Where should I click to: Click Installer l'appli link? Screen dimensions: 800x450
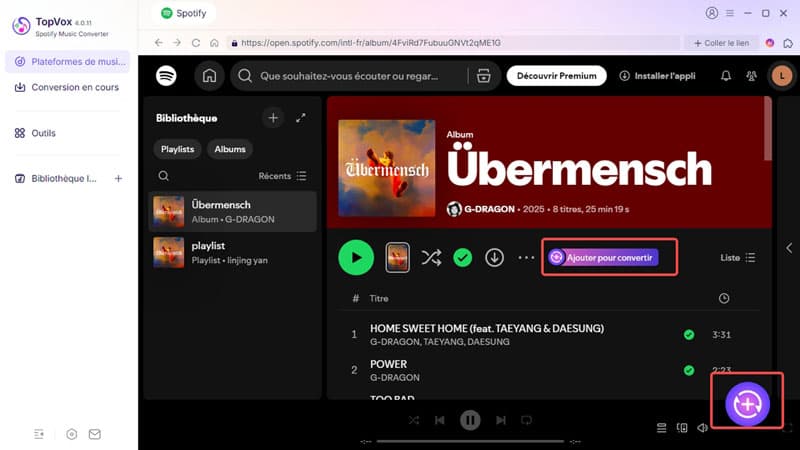[657, 76]
